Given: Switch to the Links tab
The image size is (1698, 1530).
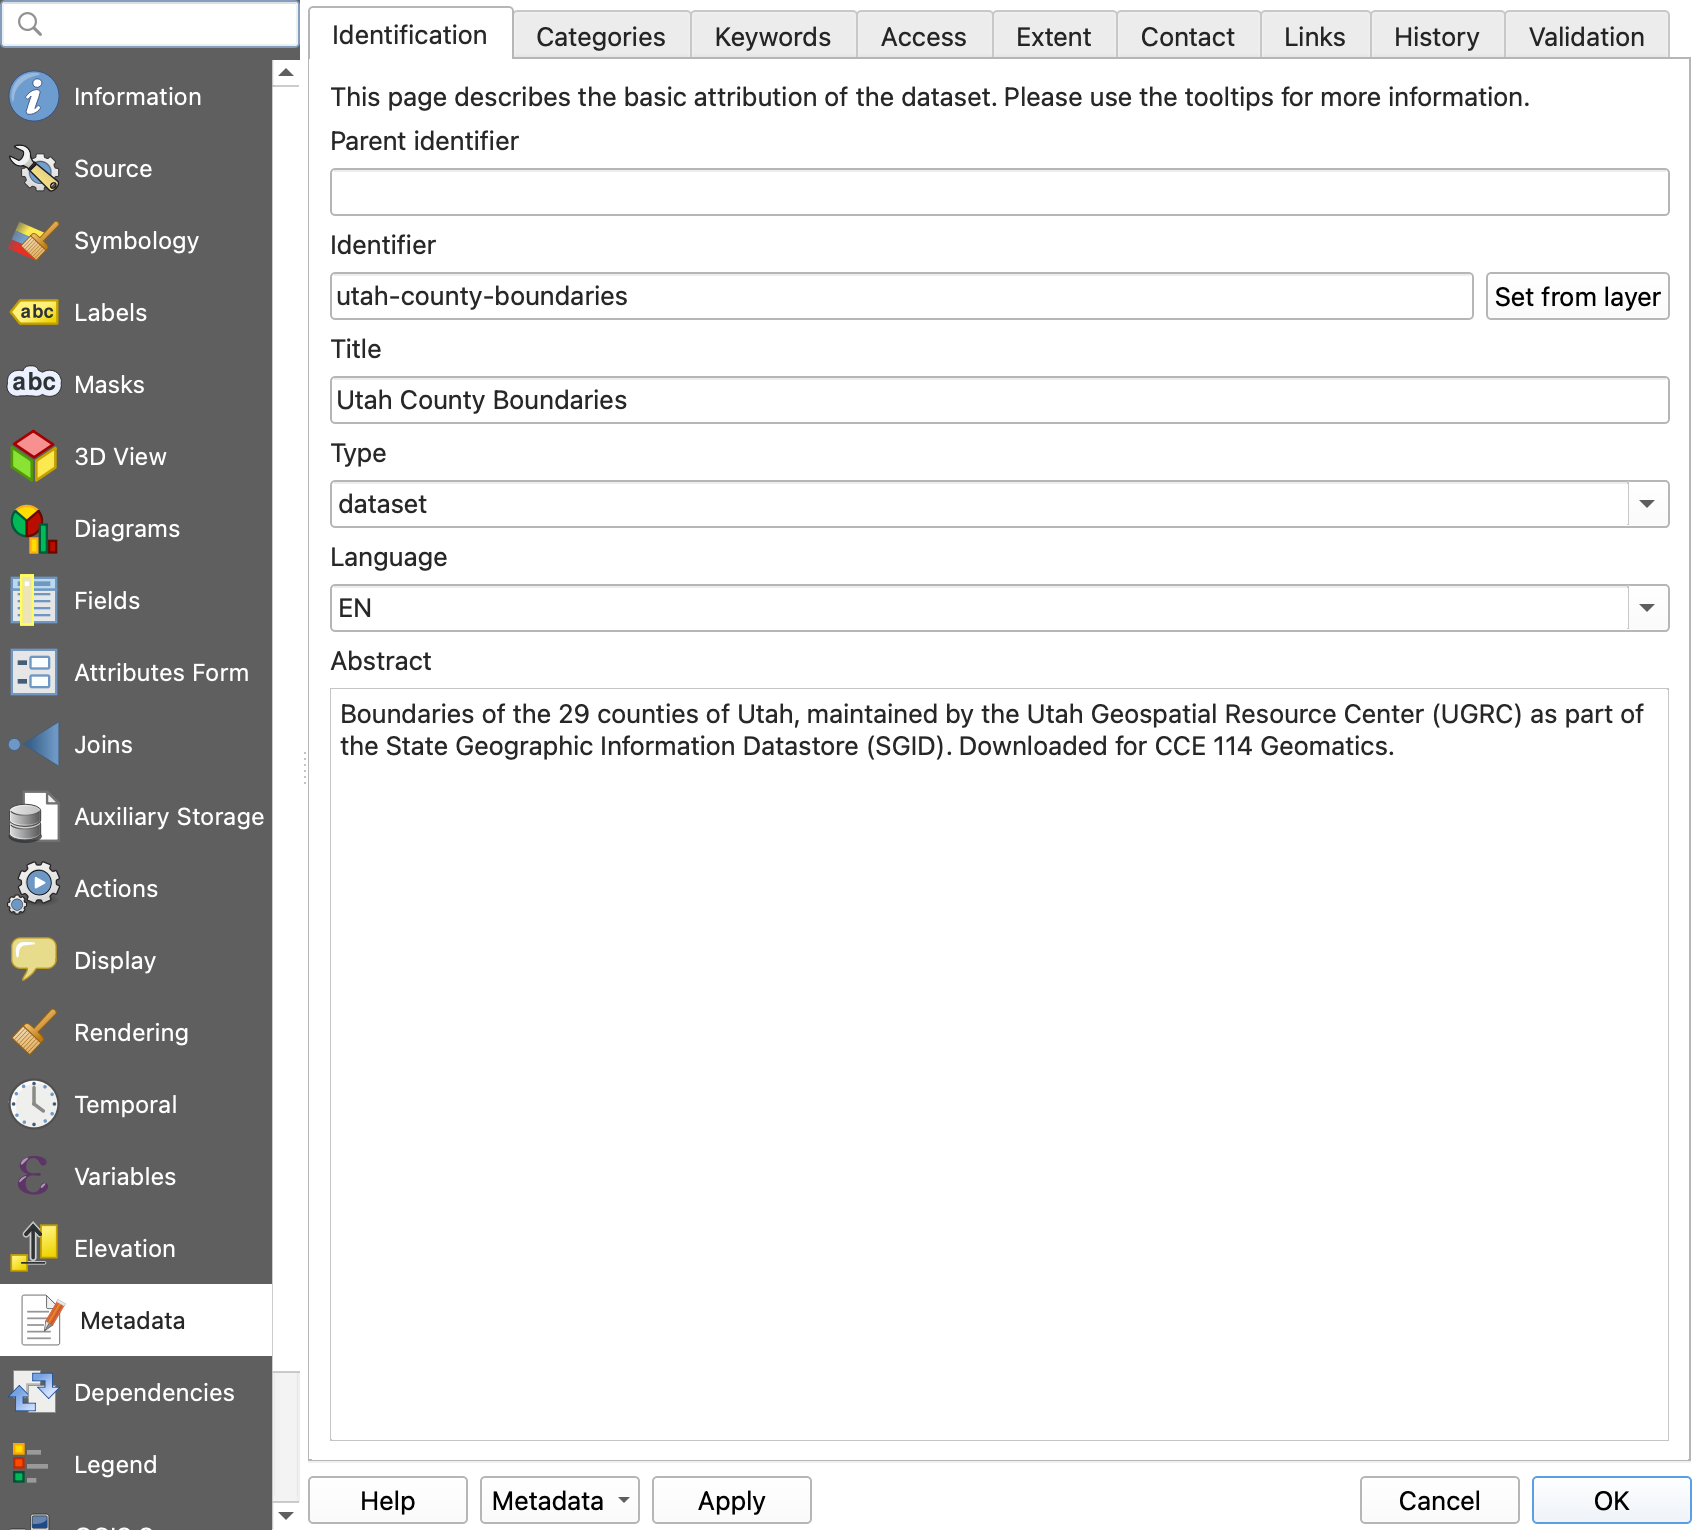Looking at the screenshot, I should [1315, 37].
